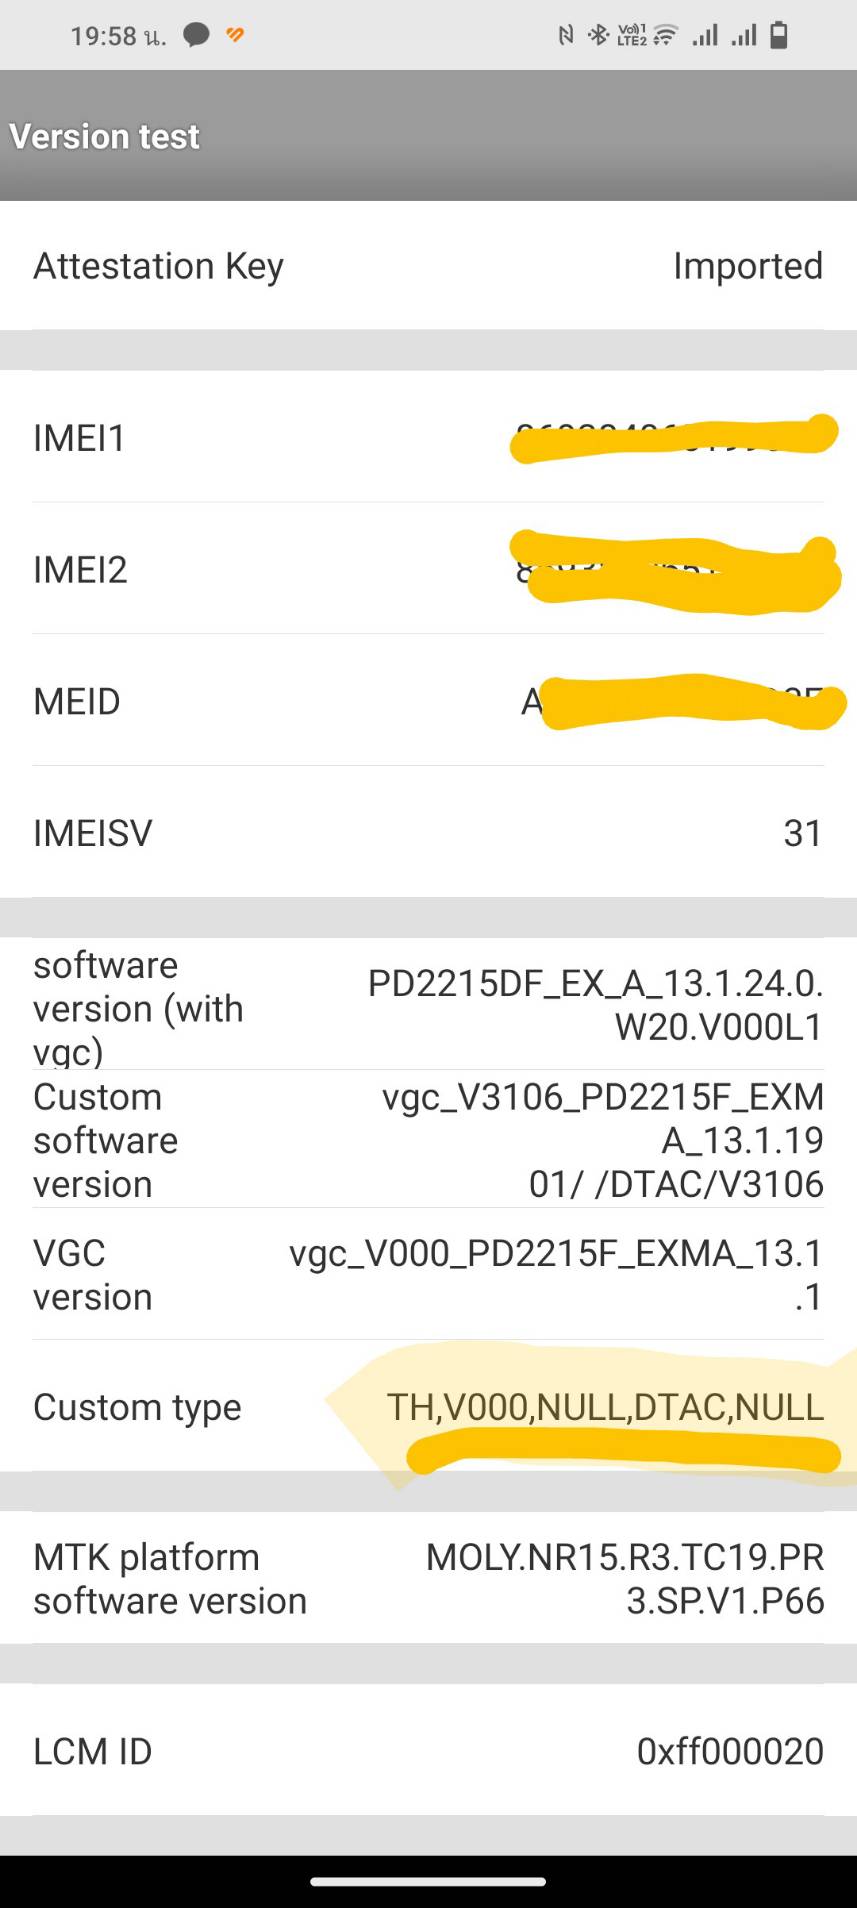Image resolution: width=857 pixels, height=1908 pixels.
Task: Tap the home gesture navigation bar
Action: (428, 1881)
